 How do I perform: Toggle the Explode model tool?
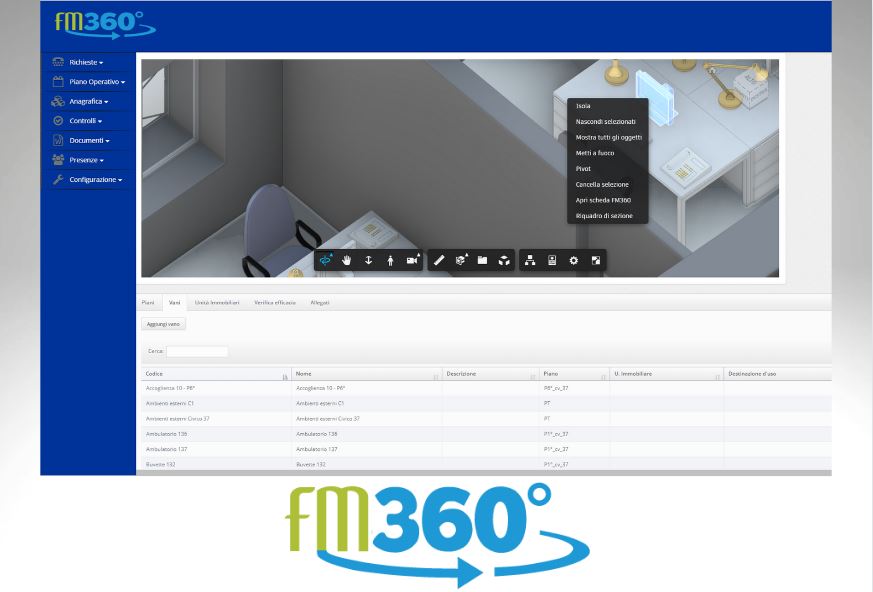tap(505, 260)
